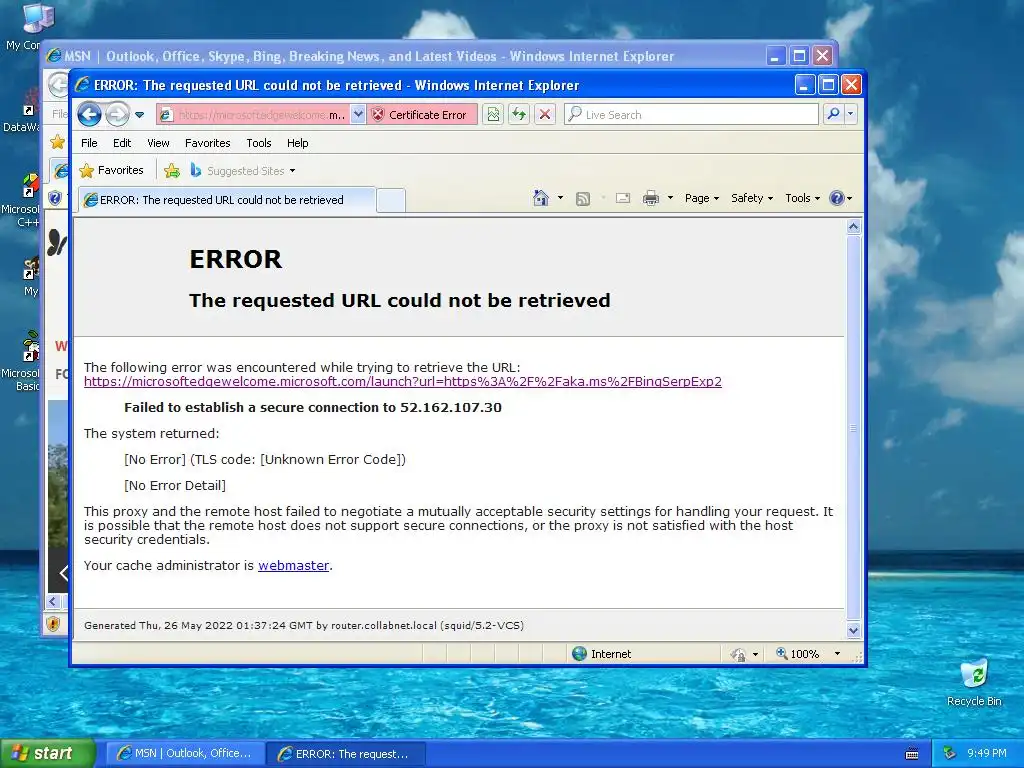Click the on-screen keyboard tray icon

click(912, 754)
